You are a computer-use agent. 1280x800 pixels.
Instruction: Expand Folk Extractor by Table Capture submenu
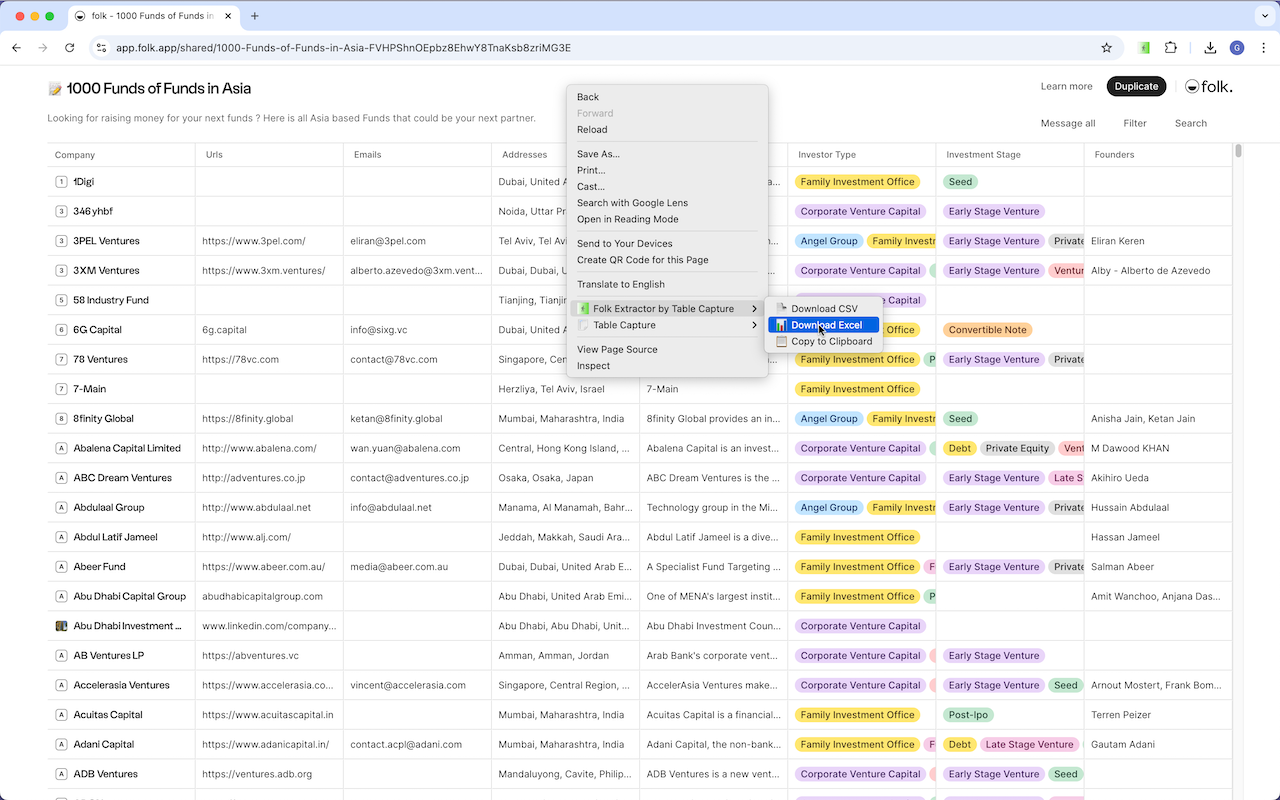coord(667,309)
